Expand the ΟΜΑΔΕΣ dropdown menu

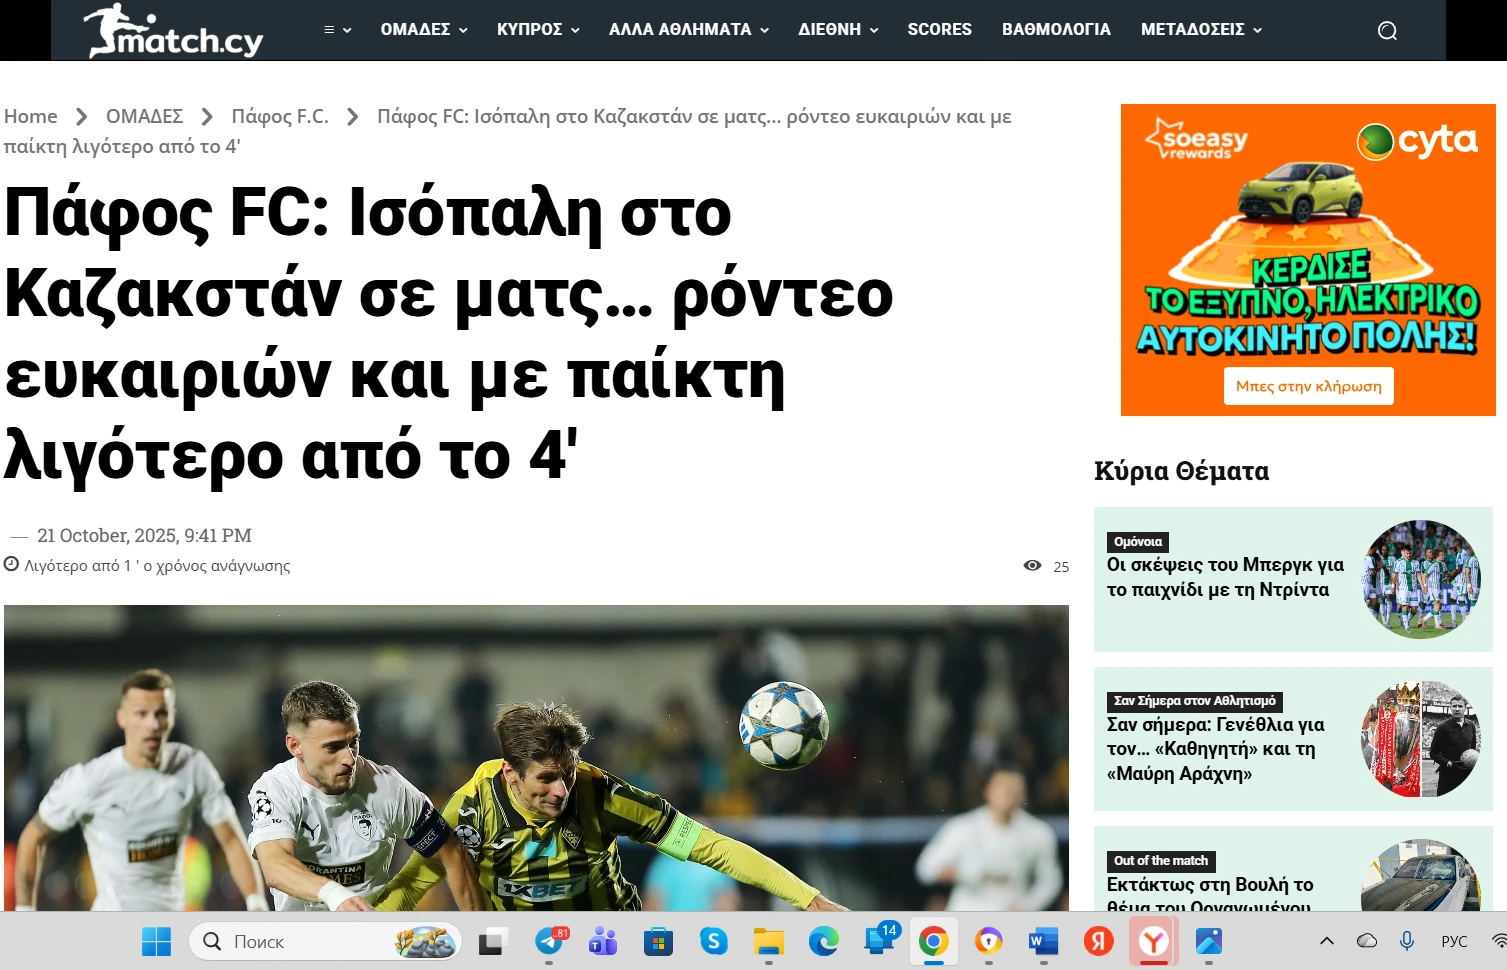pyautogui.click(x=424, y=30)
